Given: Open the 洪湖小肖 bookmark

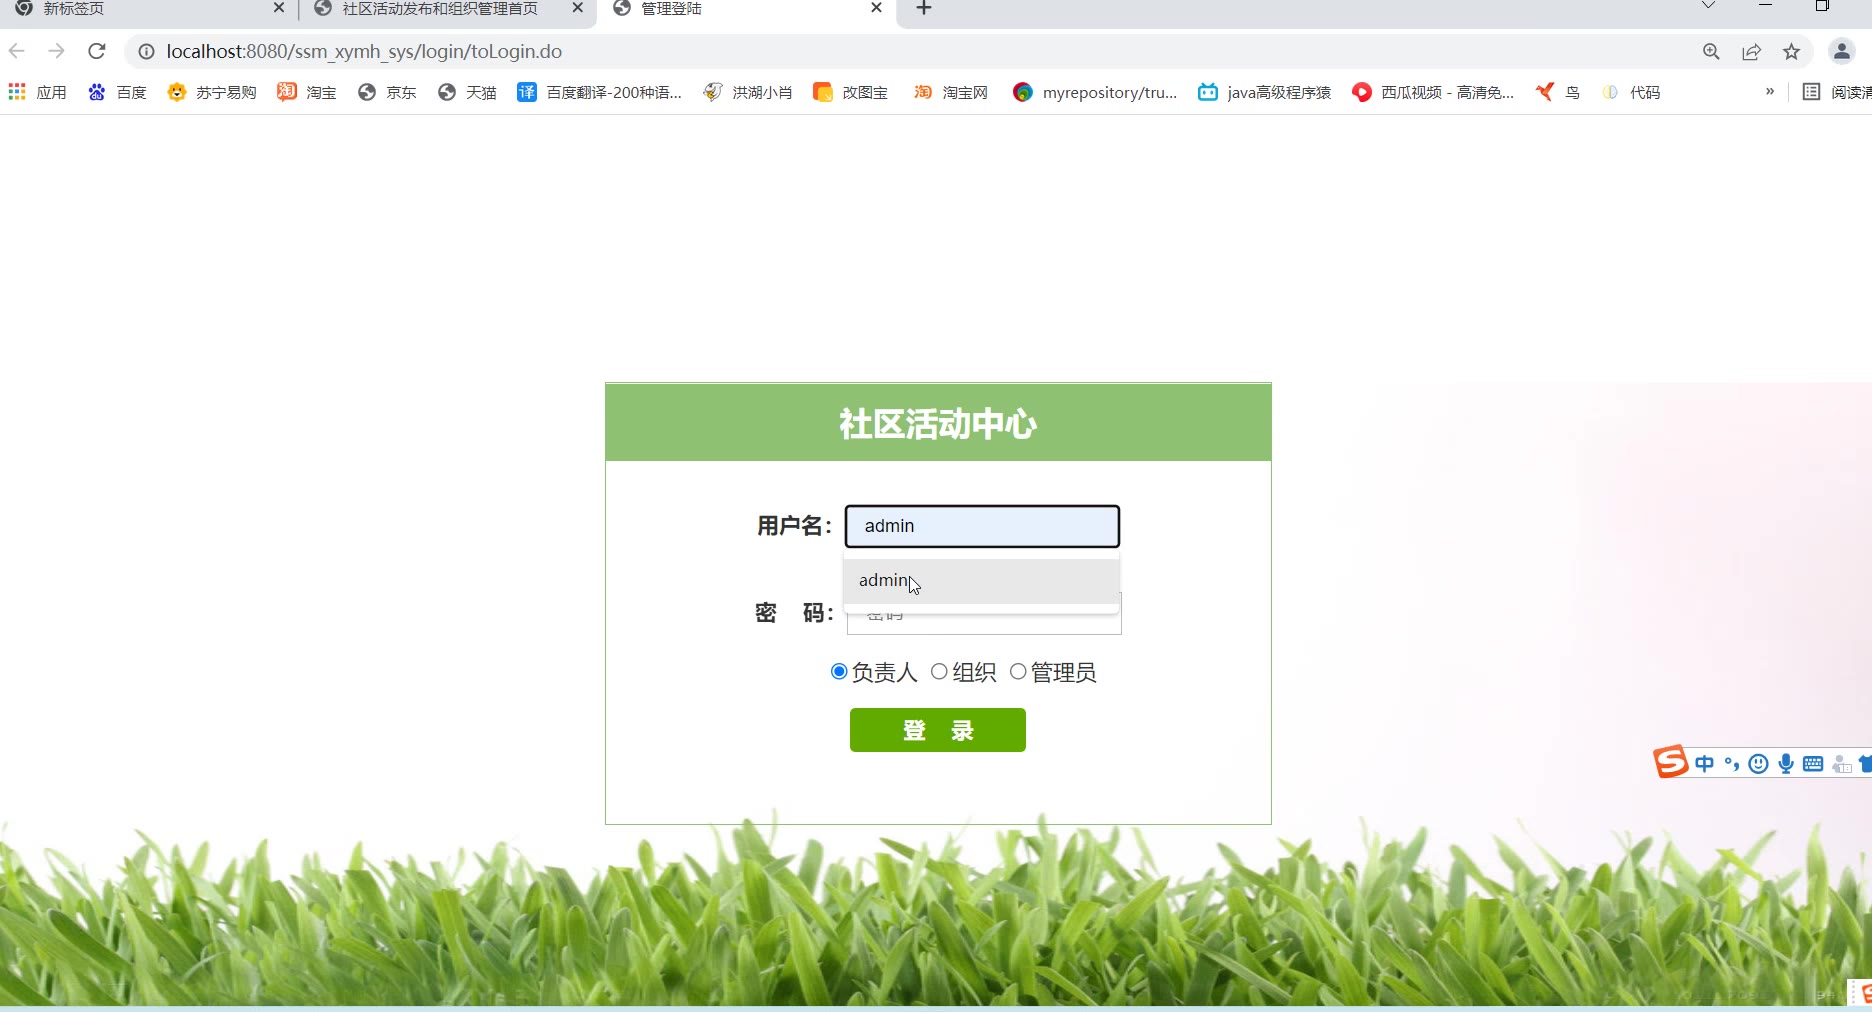Looking at the screenshot, I should point(748,92).
